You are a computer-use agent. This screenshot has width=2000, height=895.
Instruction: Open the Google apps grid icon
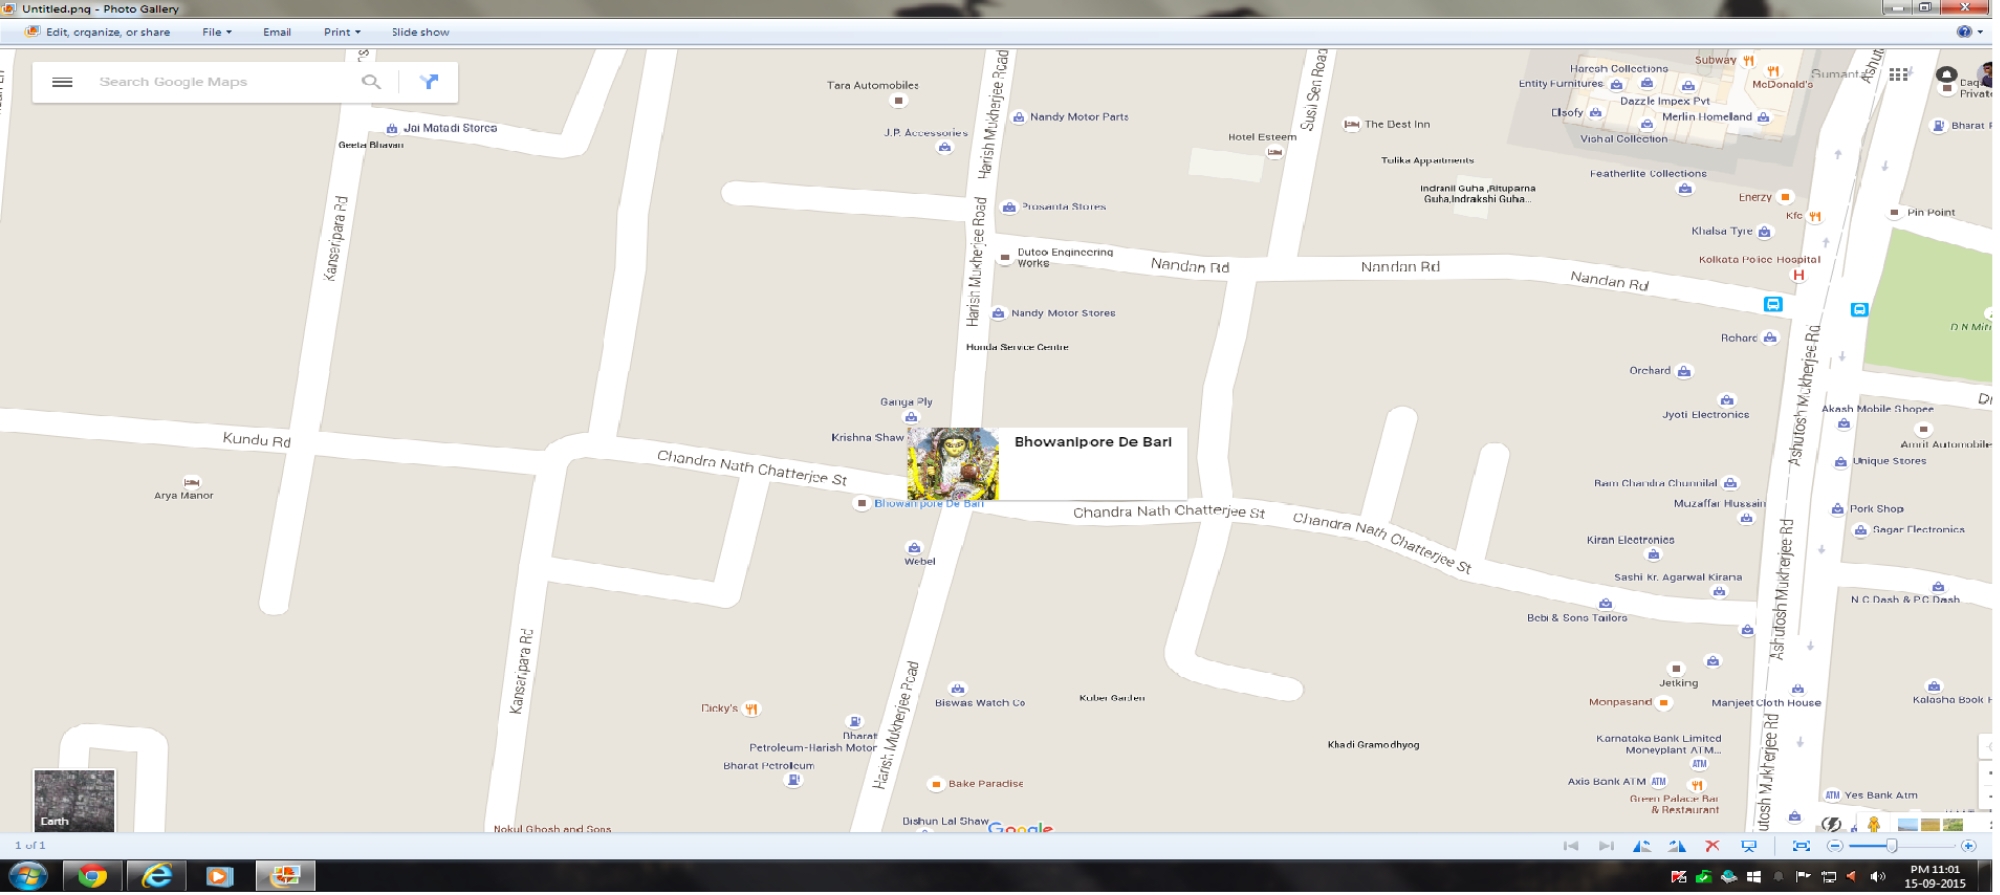pos(1898,75)
